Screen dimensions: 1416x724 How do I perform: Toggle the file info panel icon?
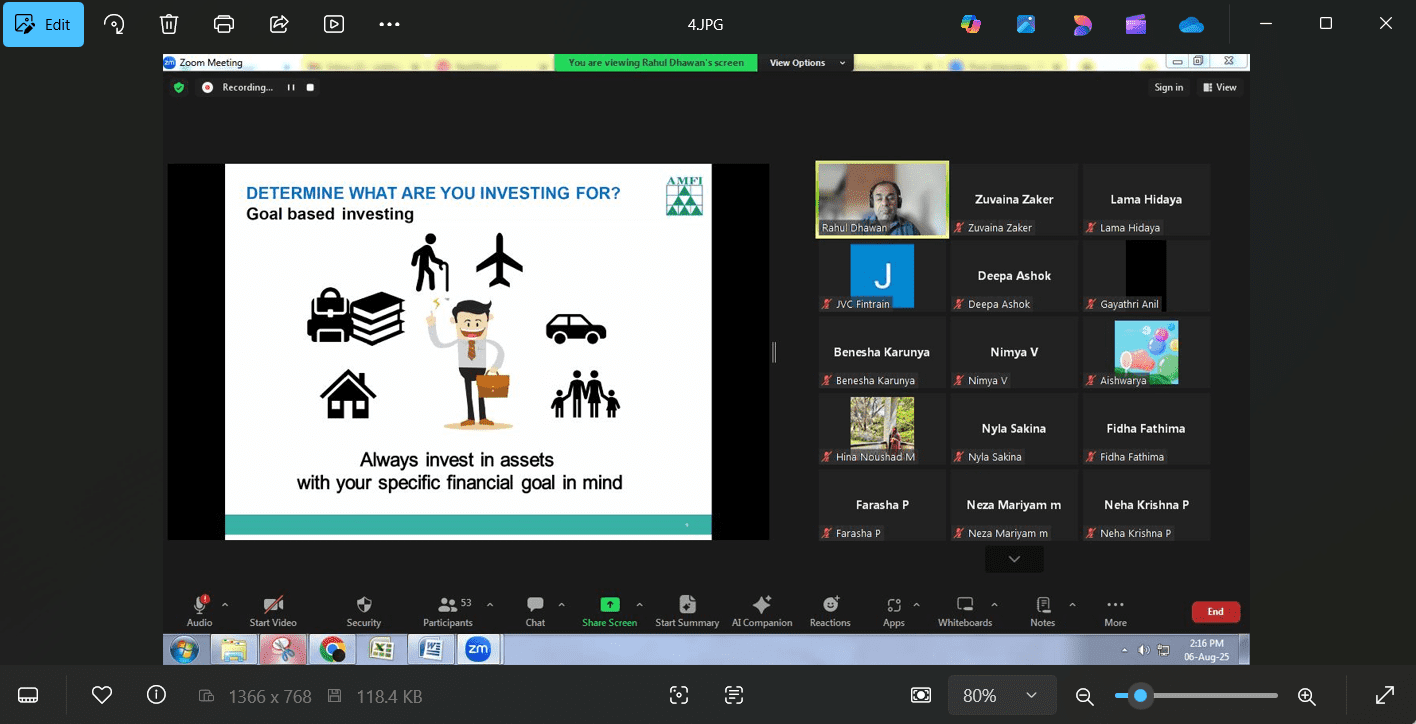(x=156, y=695)
